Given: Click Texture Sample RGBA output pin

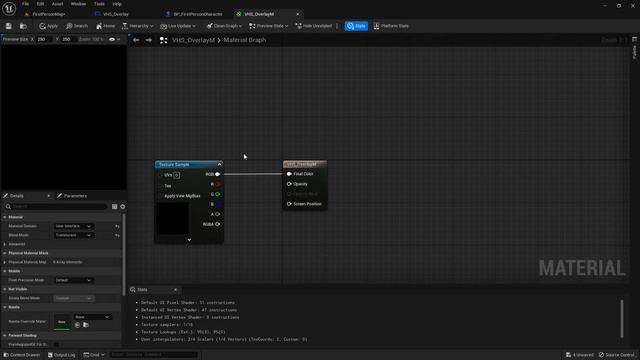Looking at the screenshot, I should click(218, 224).
